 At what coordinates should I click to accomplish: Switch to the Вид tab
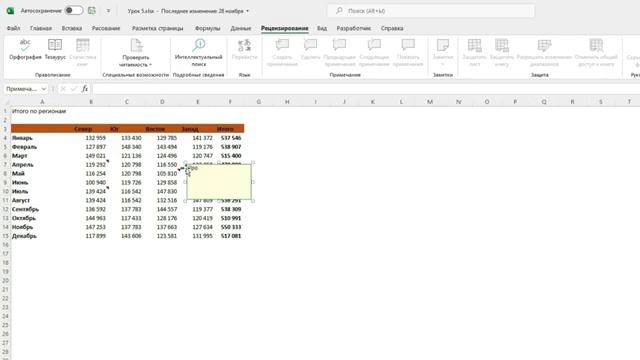322,28
